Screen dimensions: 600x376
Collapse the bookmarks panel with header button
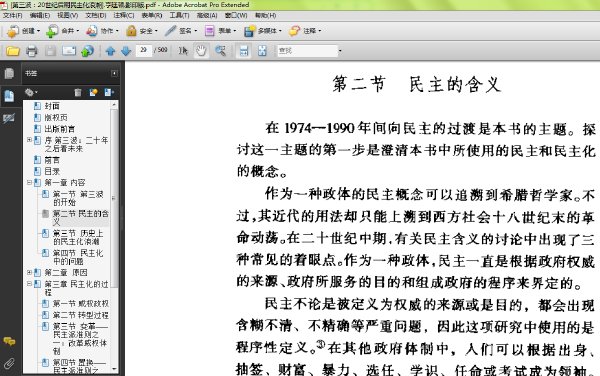(114, 73)
